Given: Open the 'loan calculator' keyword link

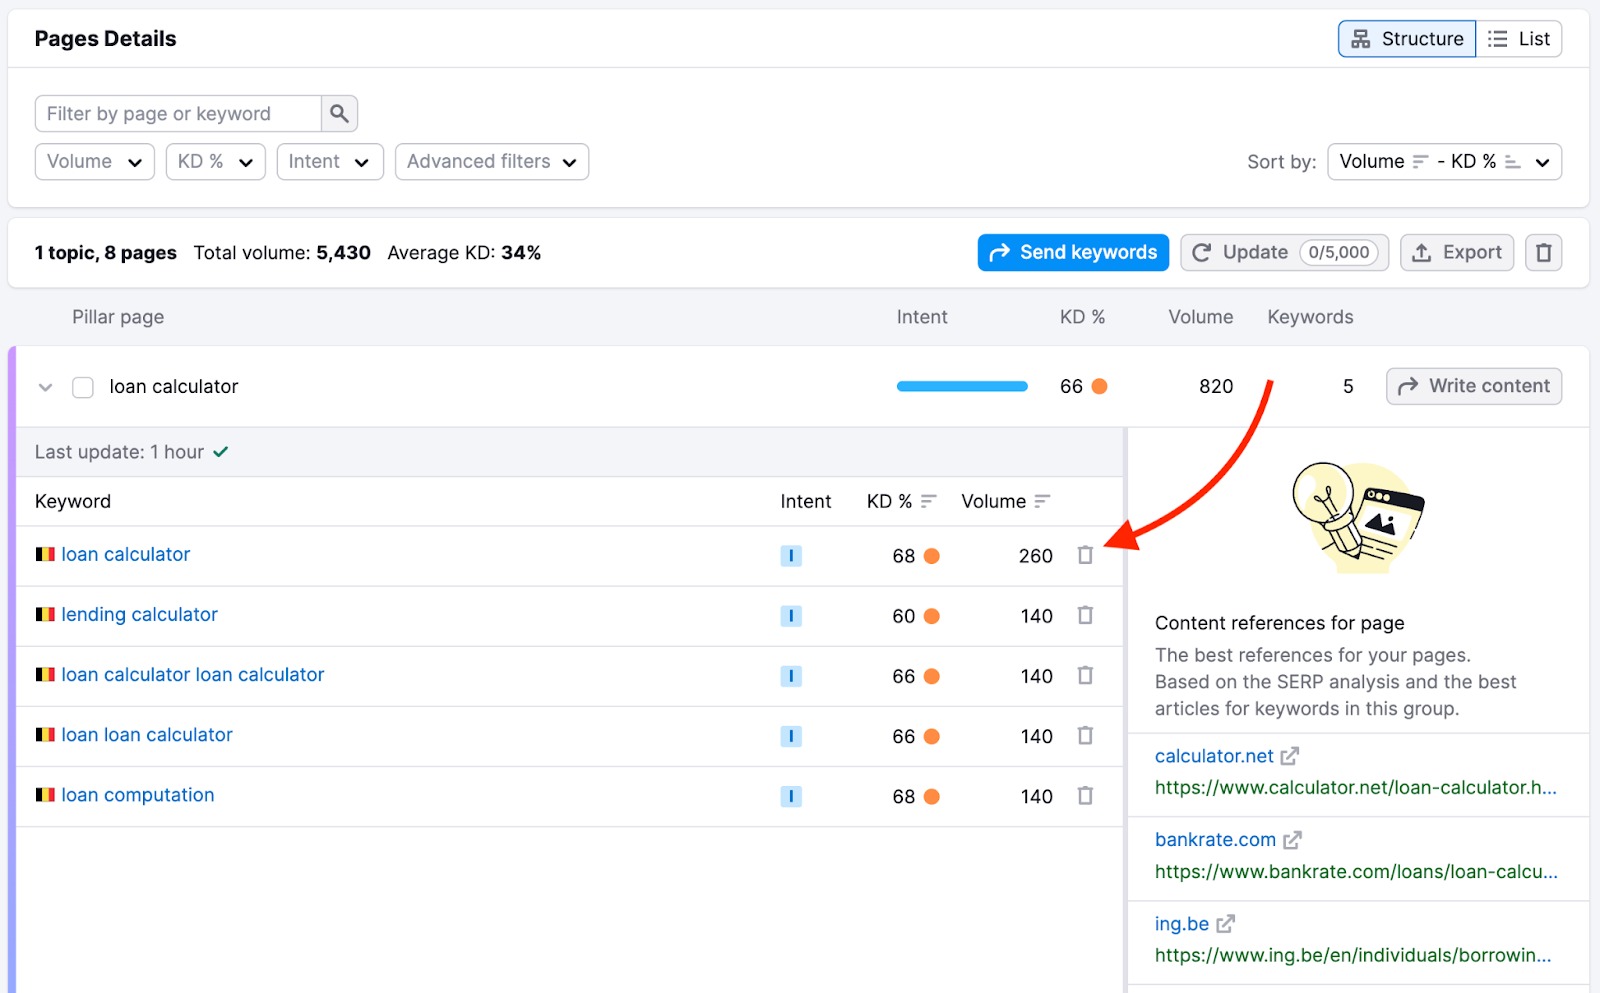Looking at the screenshot, I should pyautogui.click(x=126, y=554).
